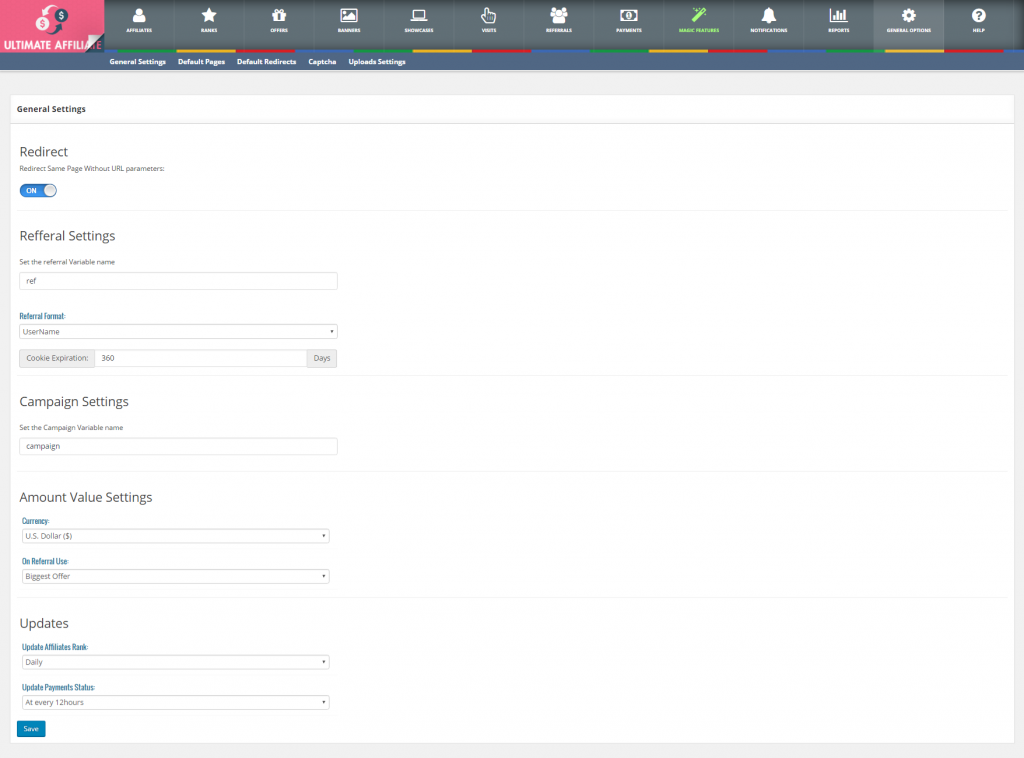The width and height of the screenshot is (1024, 758).
Task: Open the Visits pointer icon
Action: (488, 15)
